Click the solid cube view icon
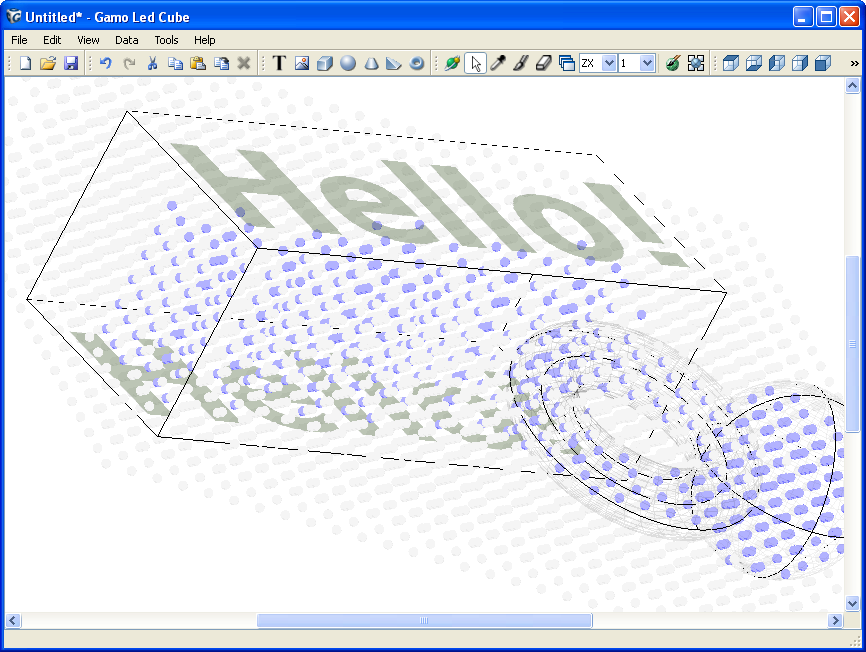Screen dimensions: 866x652 point(822,63)
